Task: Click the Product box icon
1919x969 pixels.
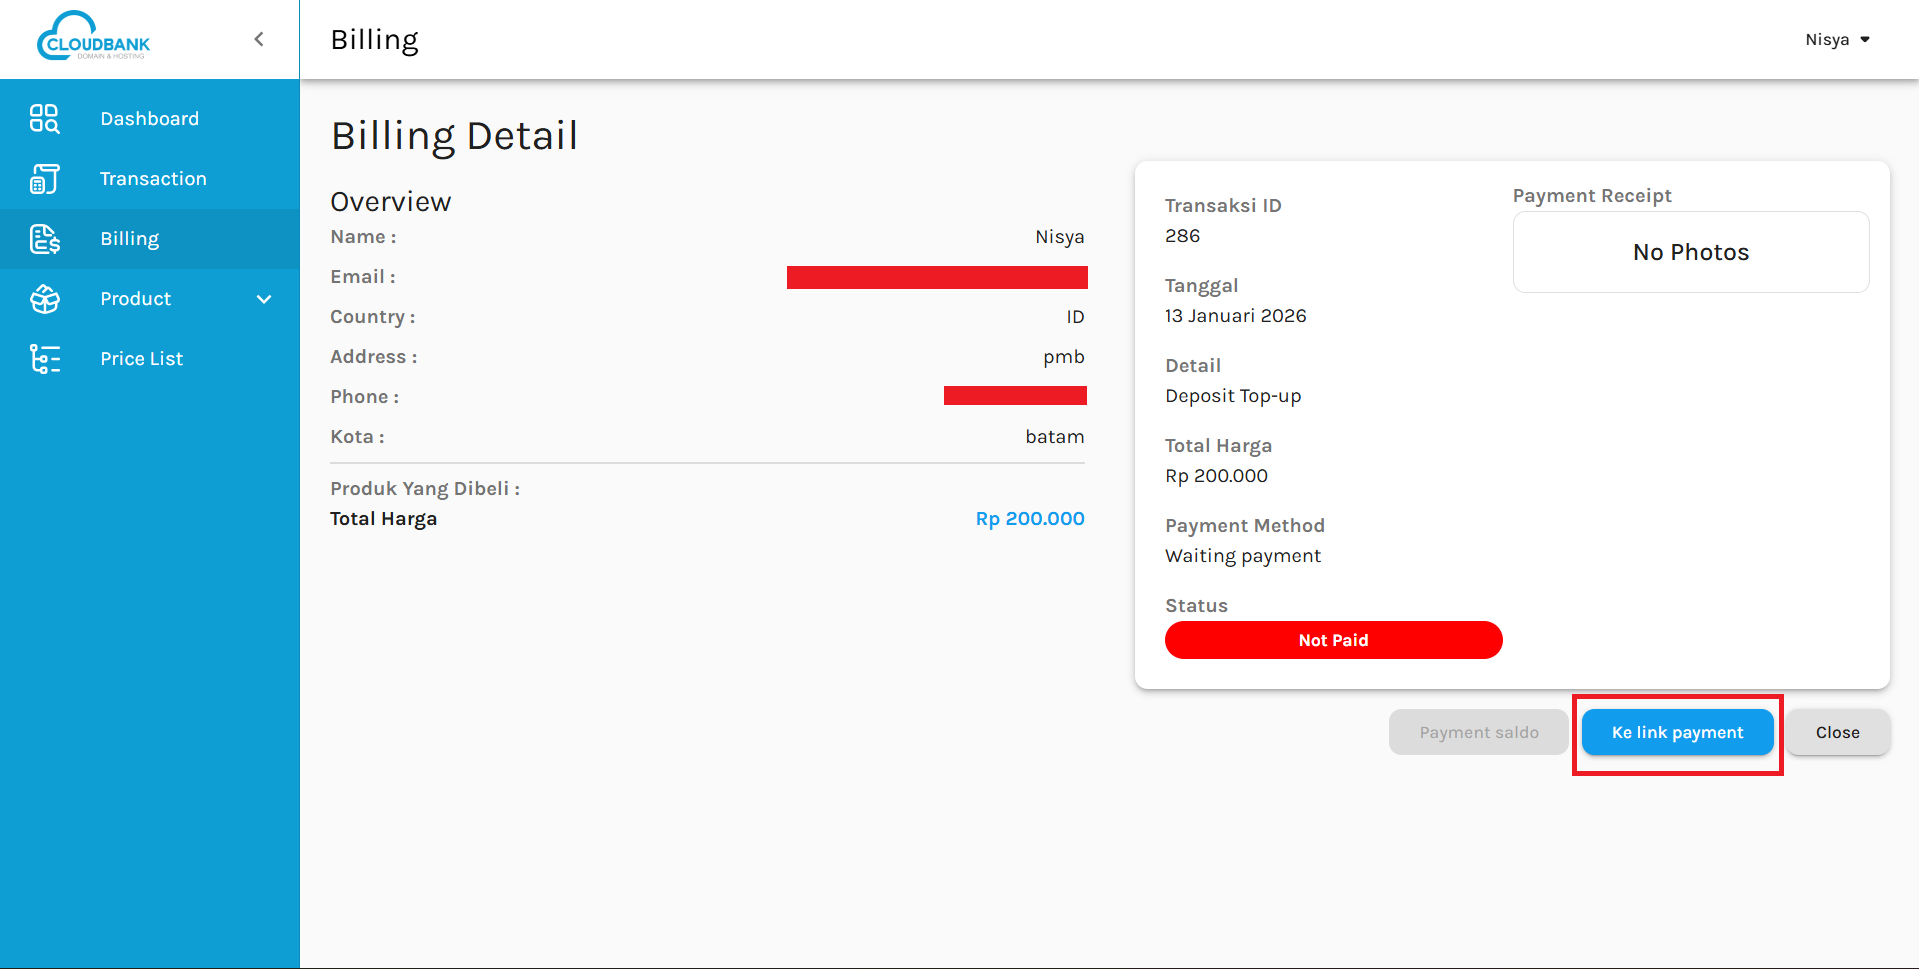Action: point(44,299)
